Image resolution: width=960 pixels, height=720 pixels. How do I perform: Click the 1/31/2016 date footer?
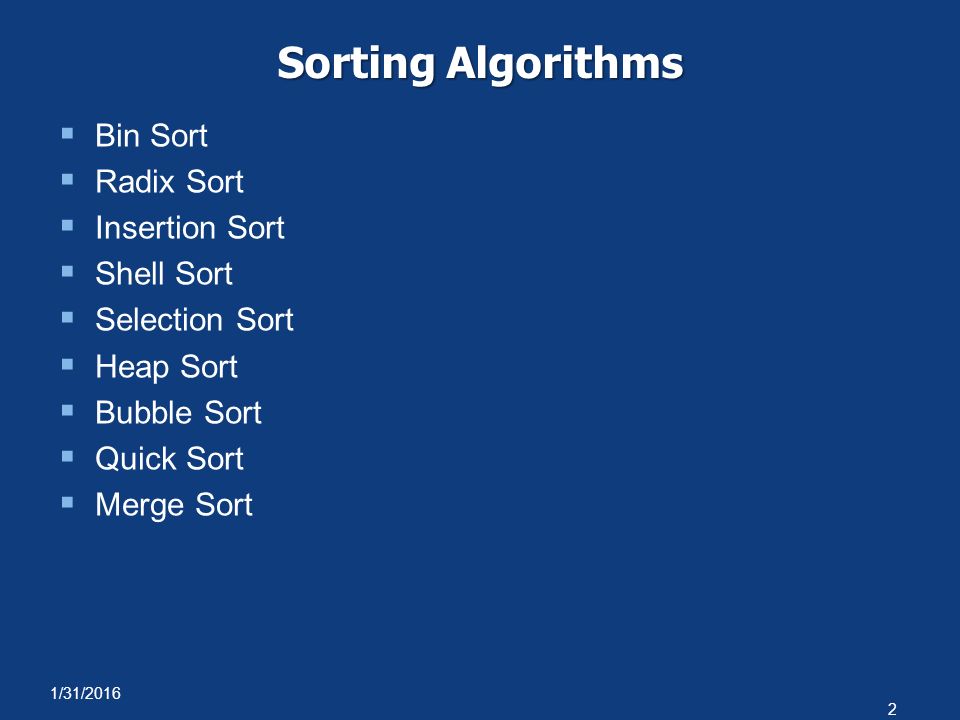pyautogui.click(x=86, y=693)
